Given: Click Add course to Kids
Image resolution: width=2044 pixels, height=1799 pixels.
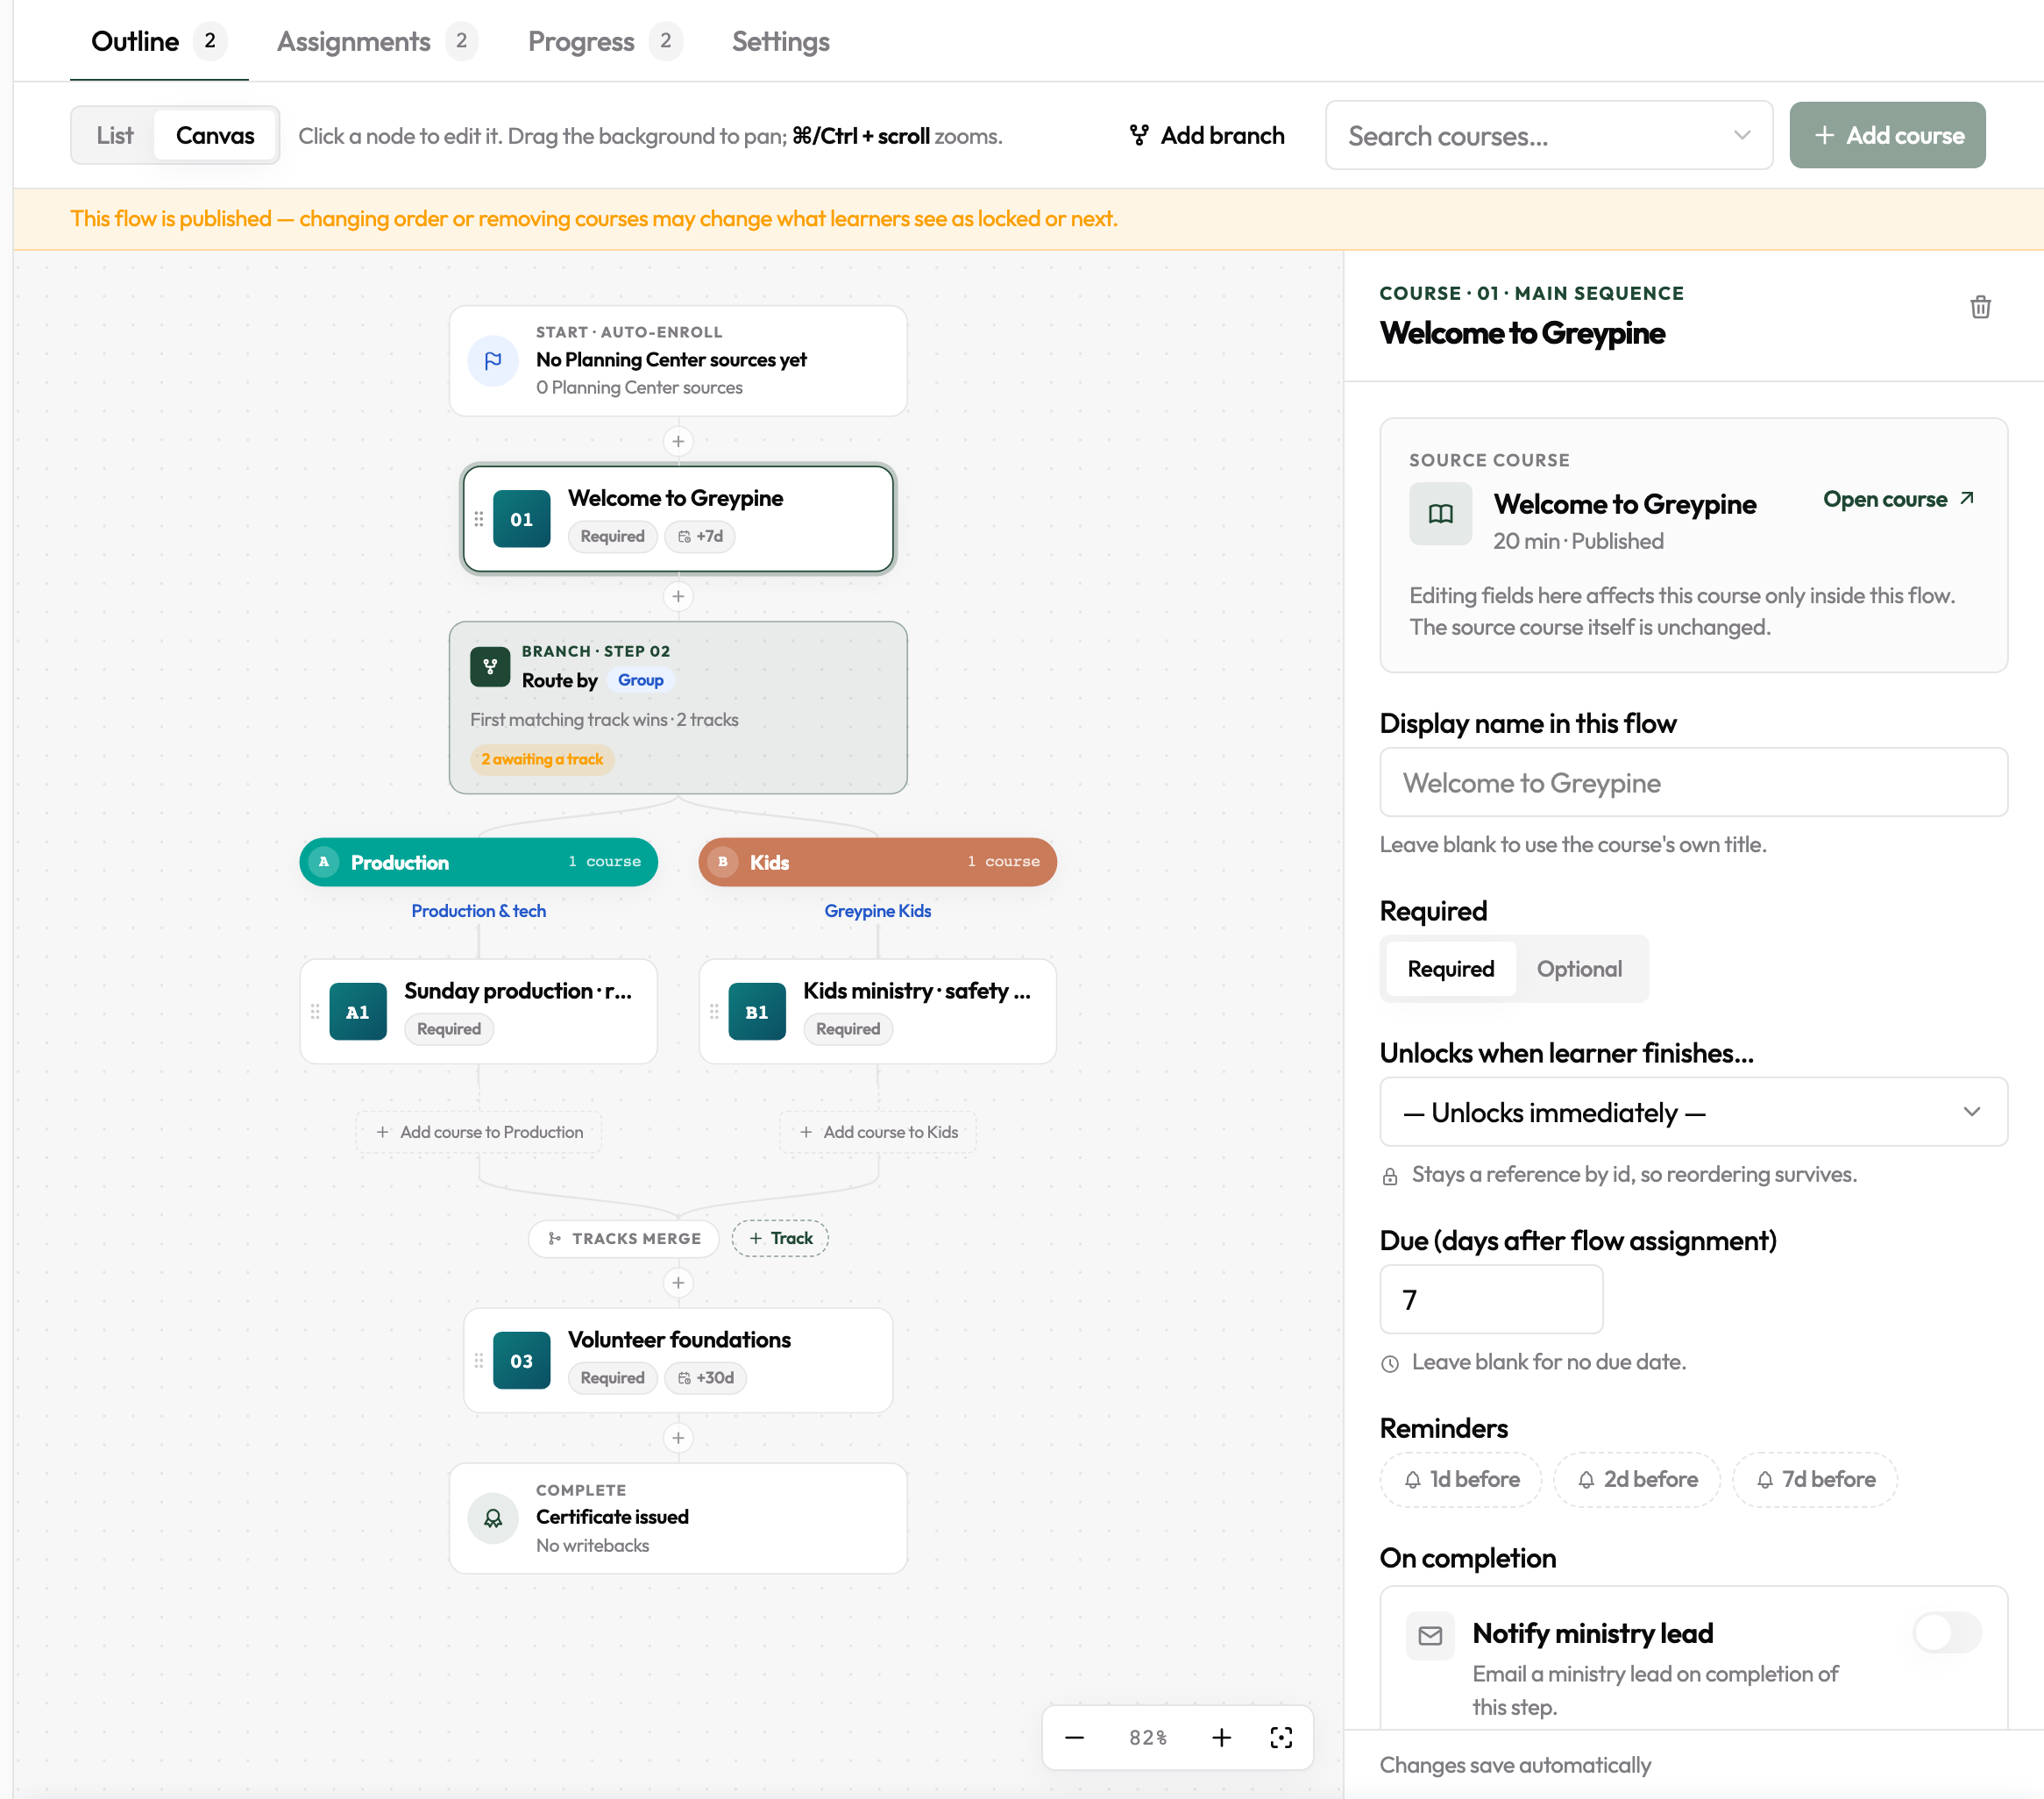Looking at the screenshot, I should coord(878,1132).
